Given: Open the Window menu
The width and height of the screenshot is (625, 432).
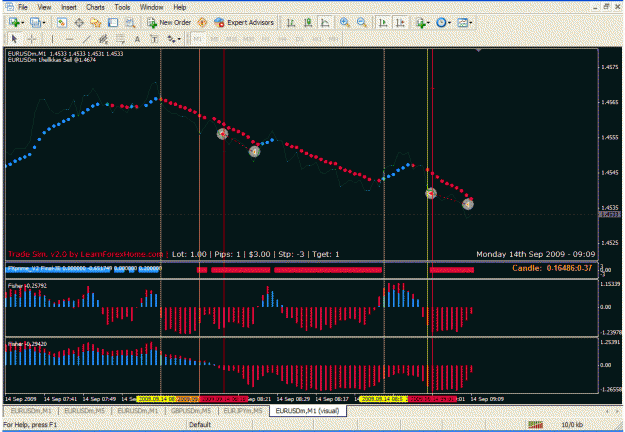Looking at the screenshot, I should 151,7.
